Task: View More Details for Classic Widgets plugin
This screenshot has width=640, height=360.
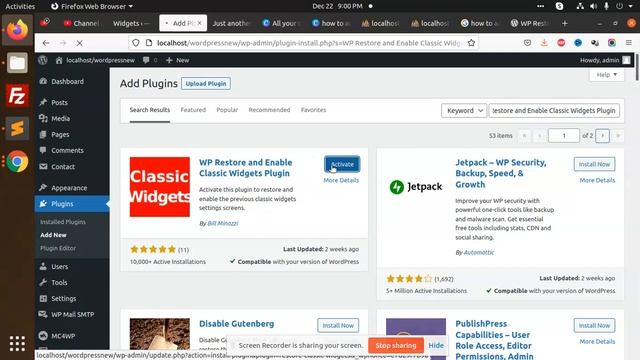Action: pyautogui.click(x=341, y=180)
